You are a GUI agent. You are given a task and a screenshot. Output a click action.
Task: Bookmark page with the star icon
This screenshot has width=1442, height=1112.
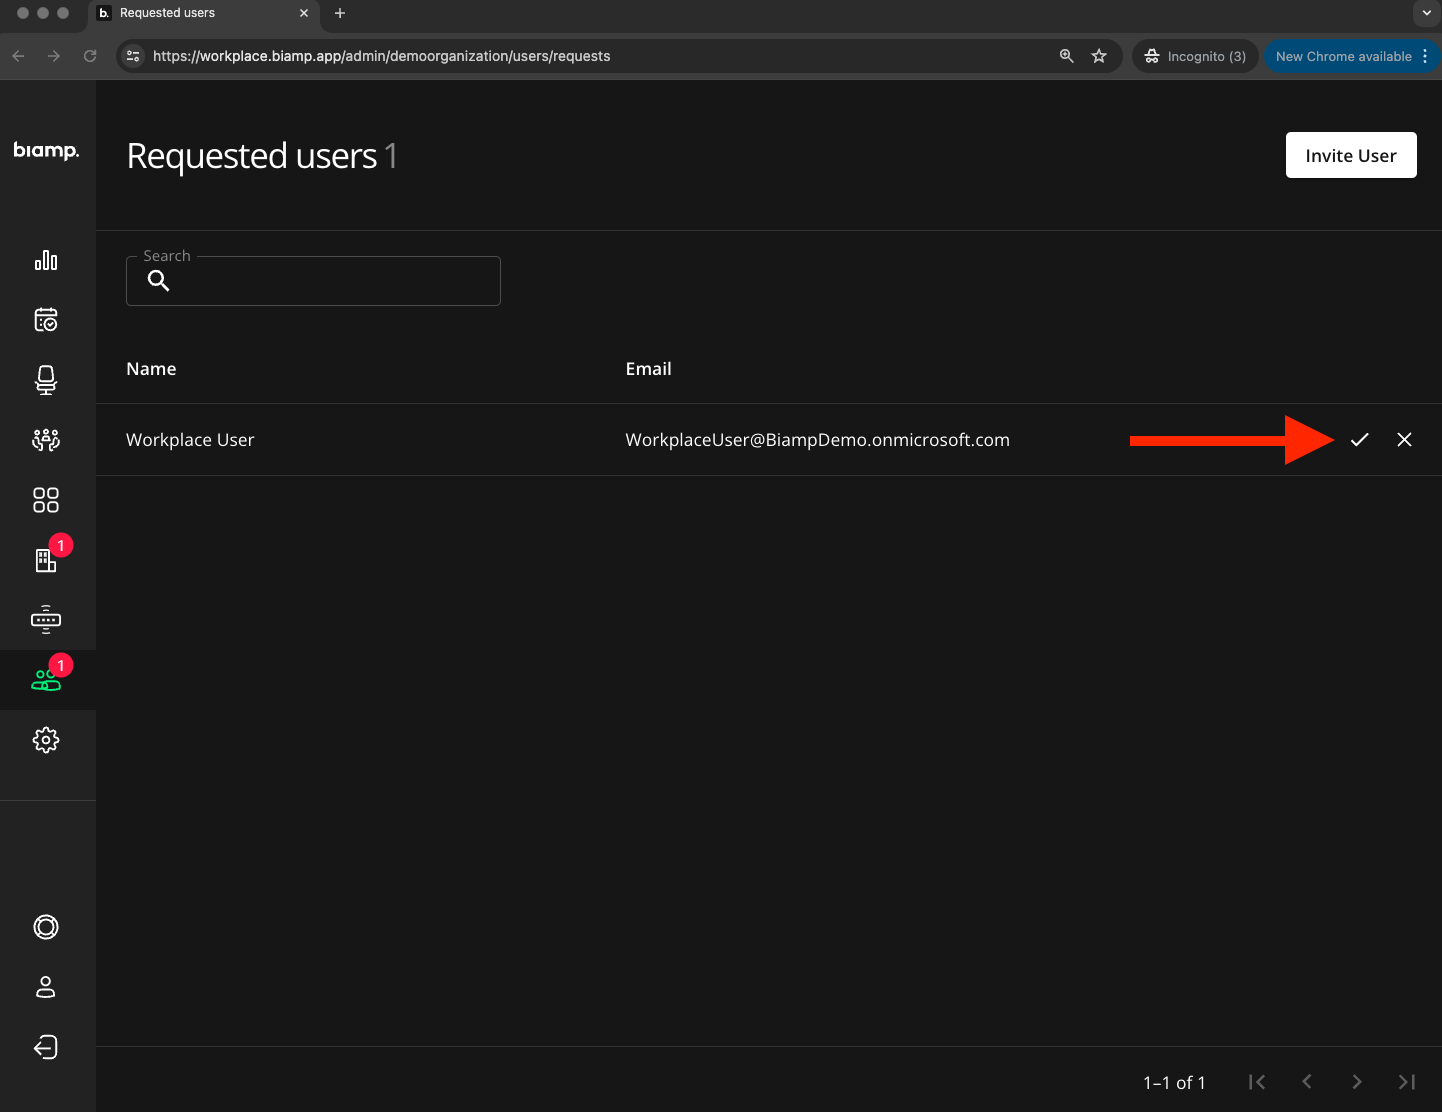pyautogui.click(x=1099, y=56)
